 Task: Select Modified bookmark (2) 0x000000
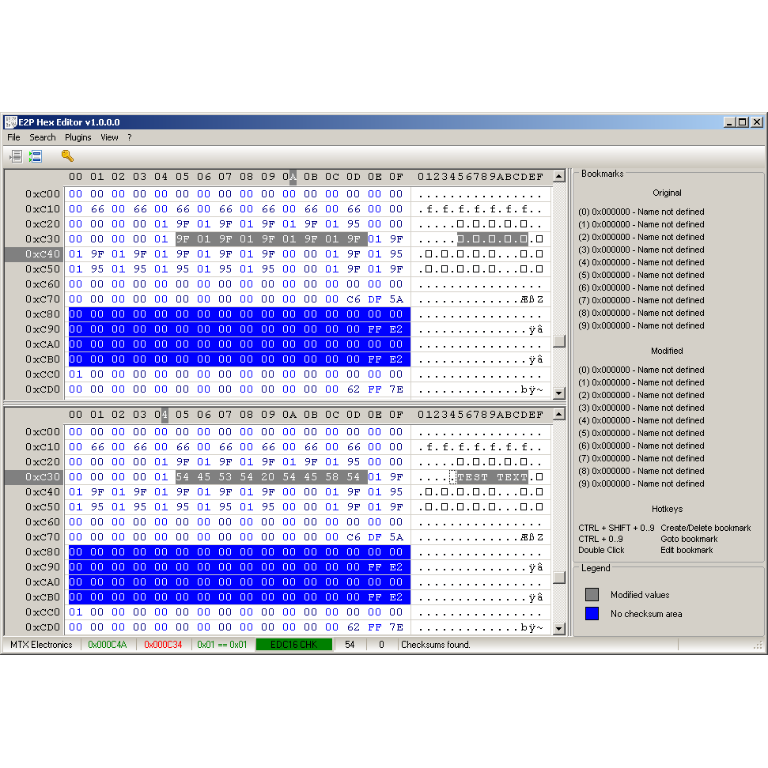[x=641, y=395]
